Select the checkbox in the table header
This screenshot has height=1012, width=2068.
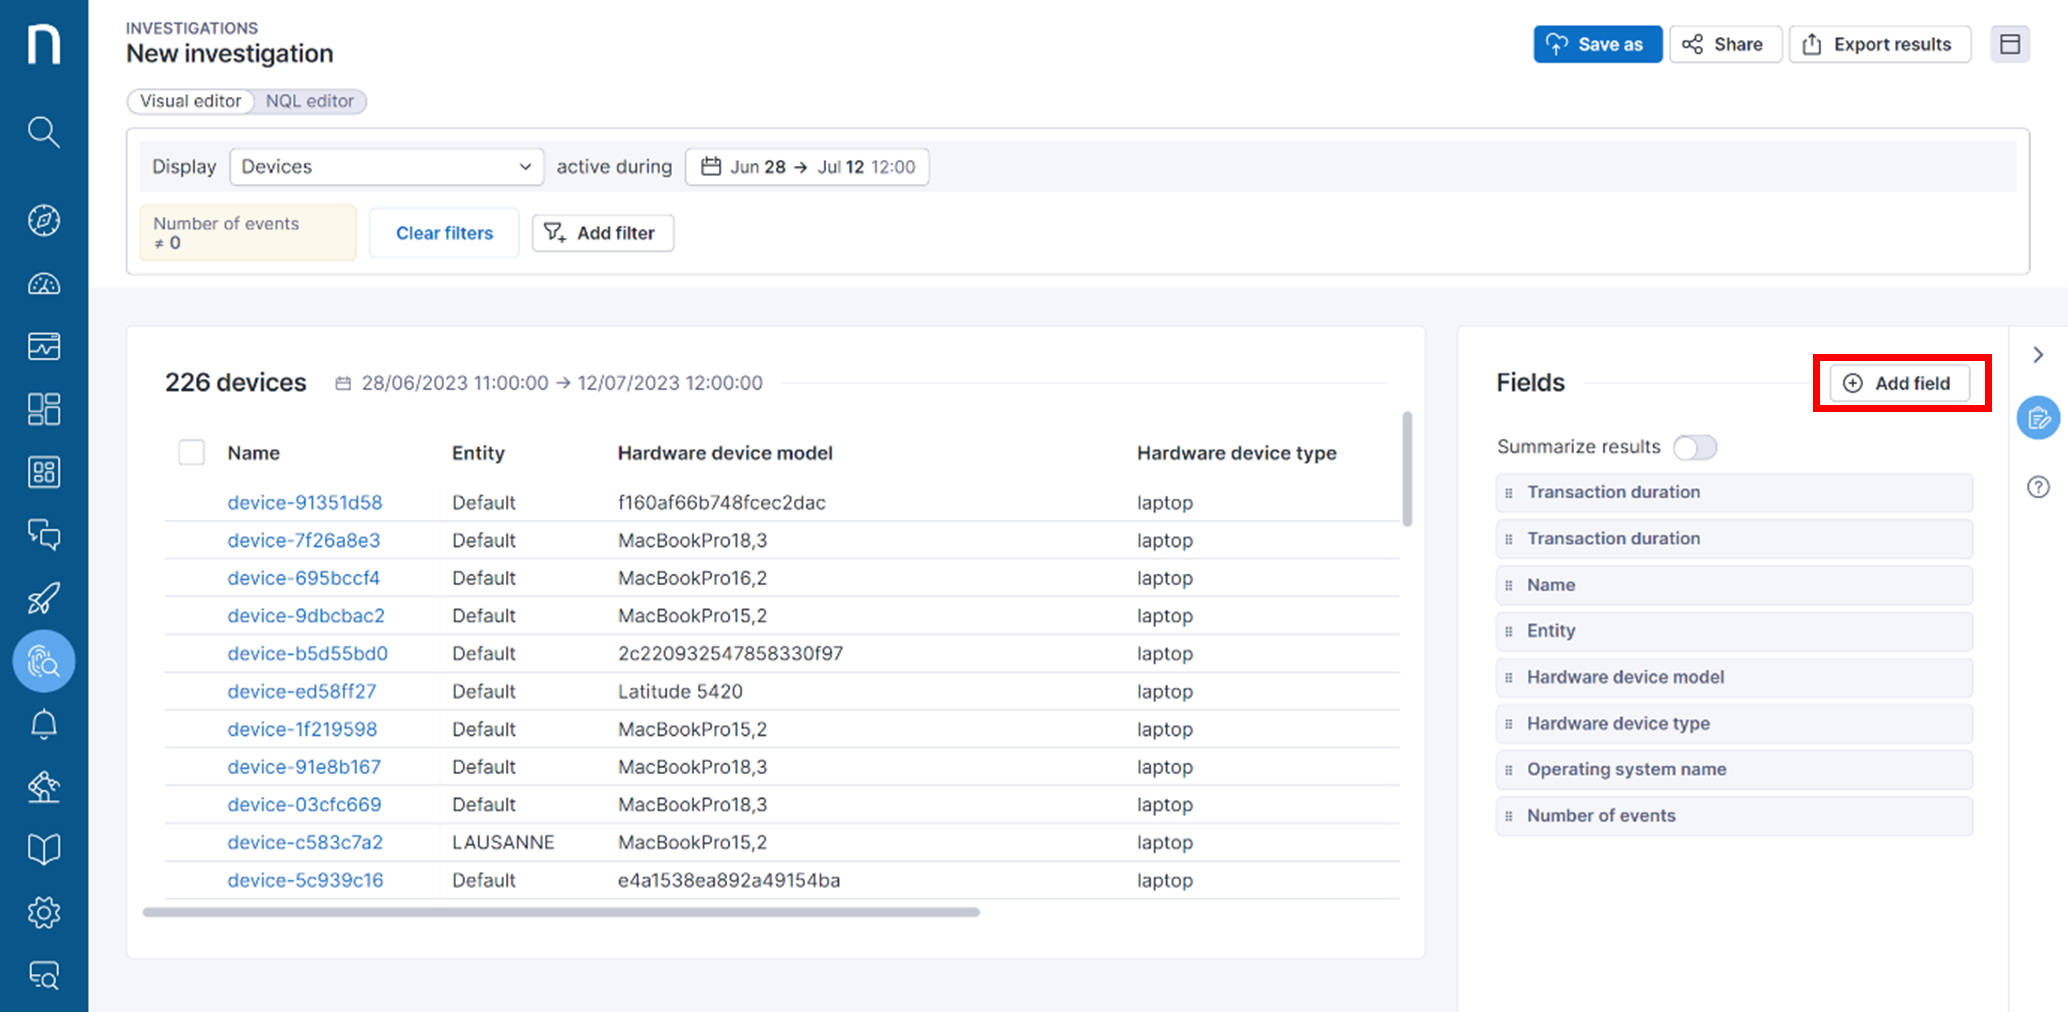(191, 452)
